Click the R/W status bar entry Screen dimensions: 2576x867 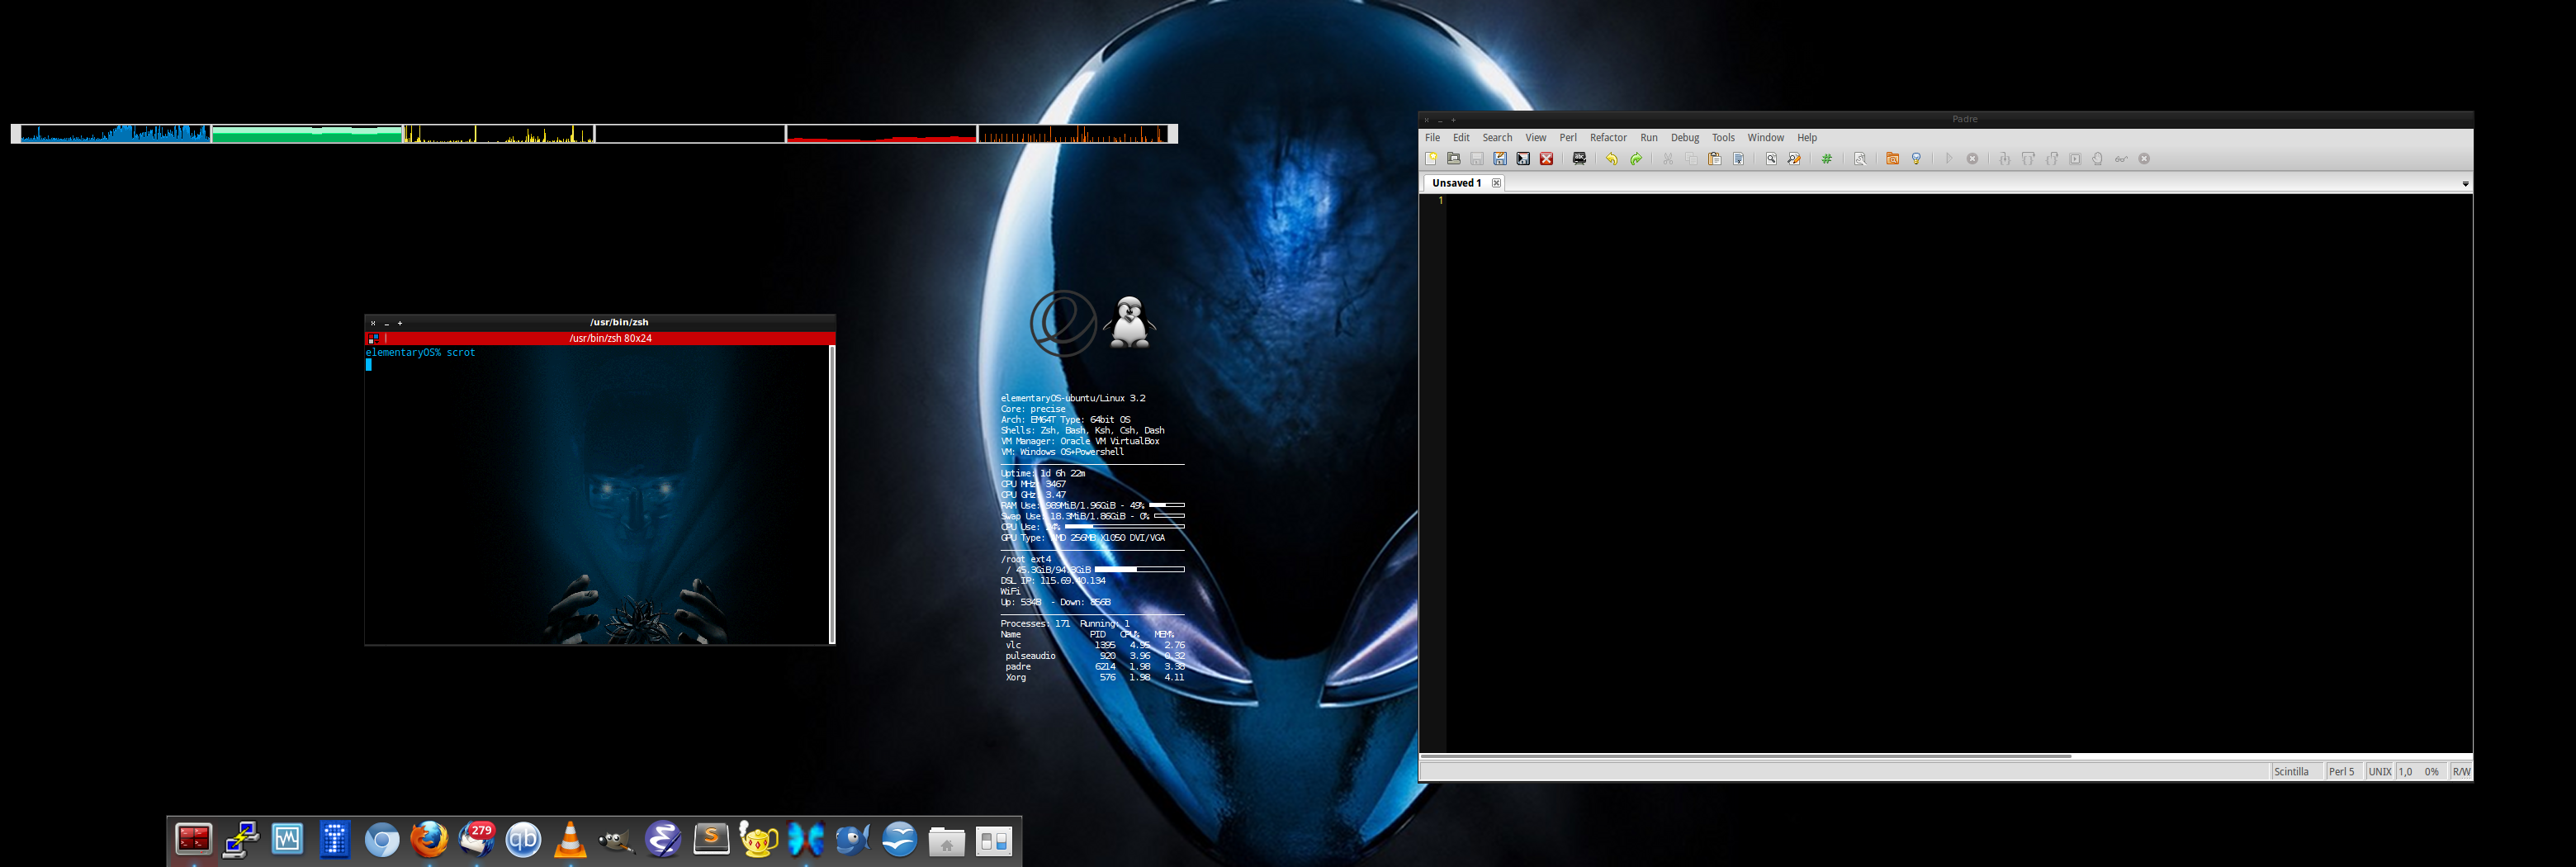tap(2461, 772)
